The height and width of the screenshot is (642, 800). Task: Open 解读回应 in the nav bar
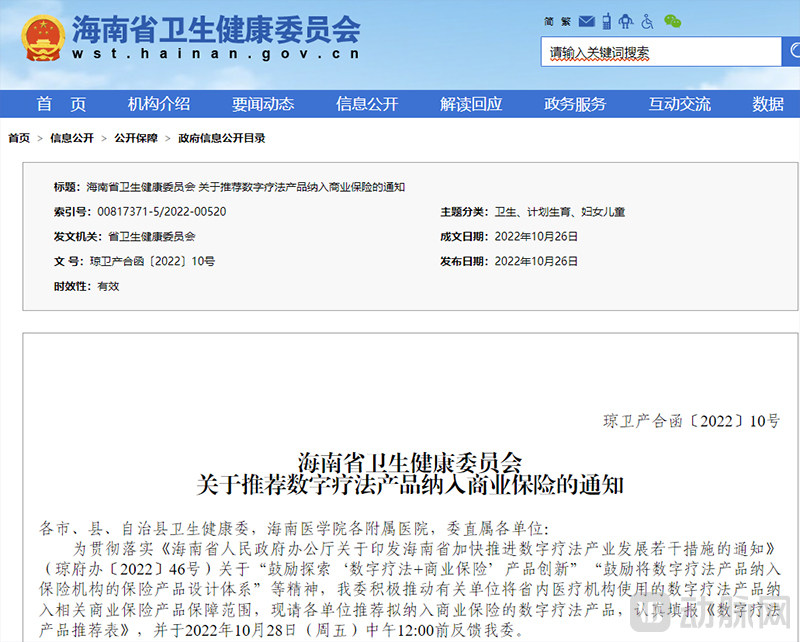click(x=471, y=104)
